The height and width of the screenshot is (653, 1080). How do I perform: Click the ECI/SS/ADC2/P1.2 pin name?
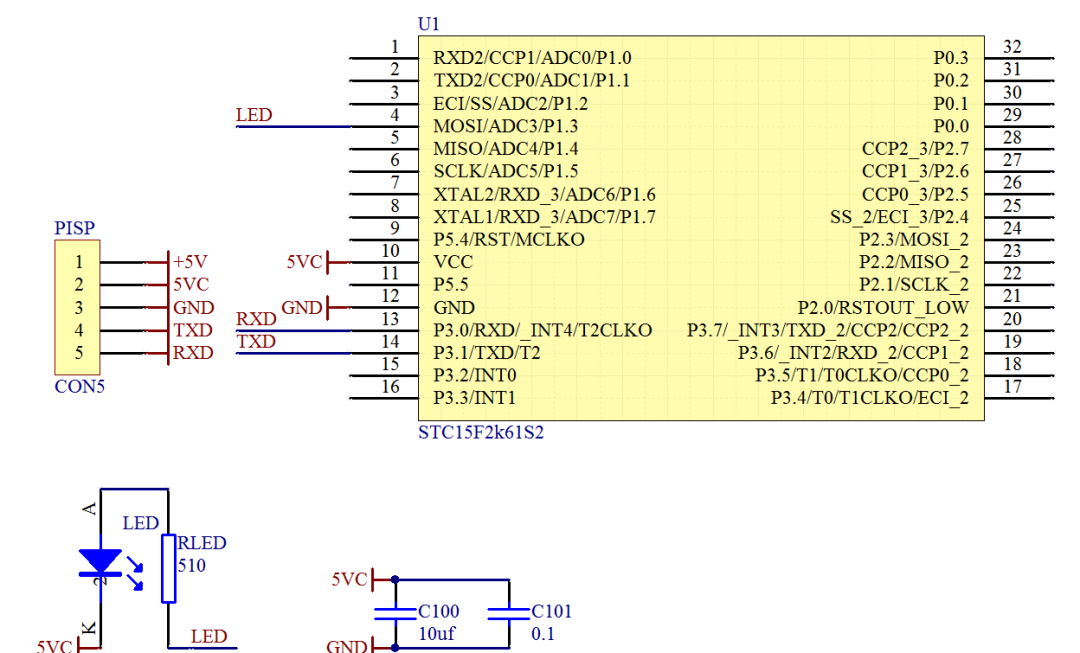click(510, 103)
